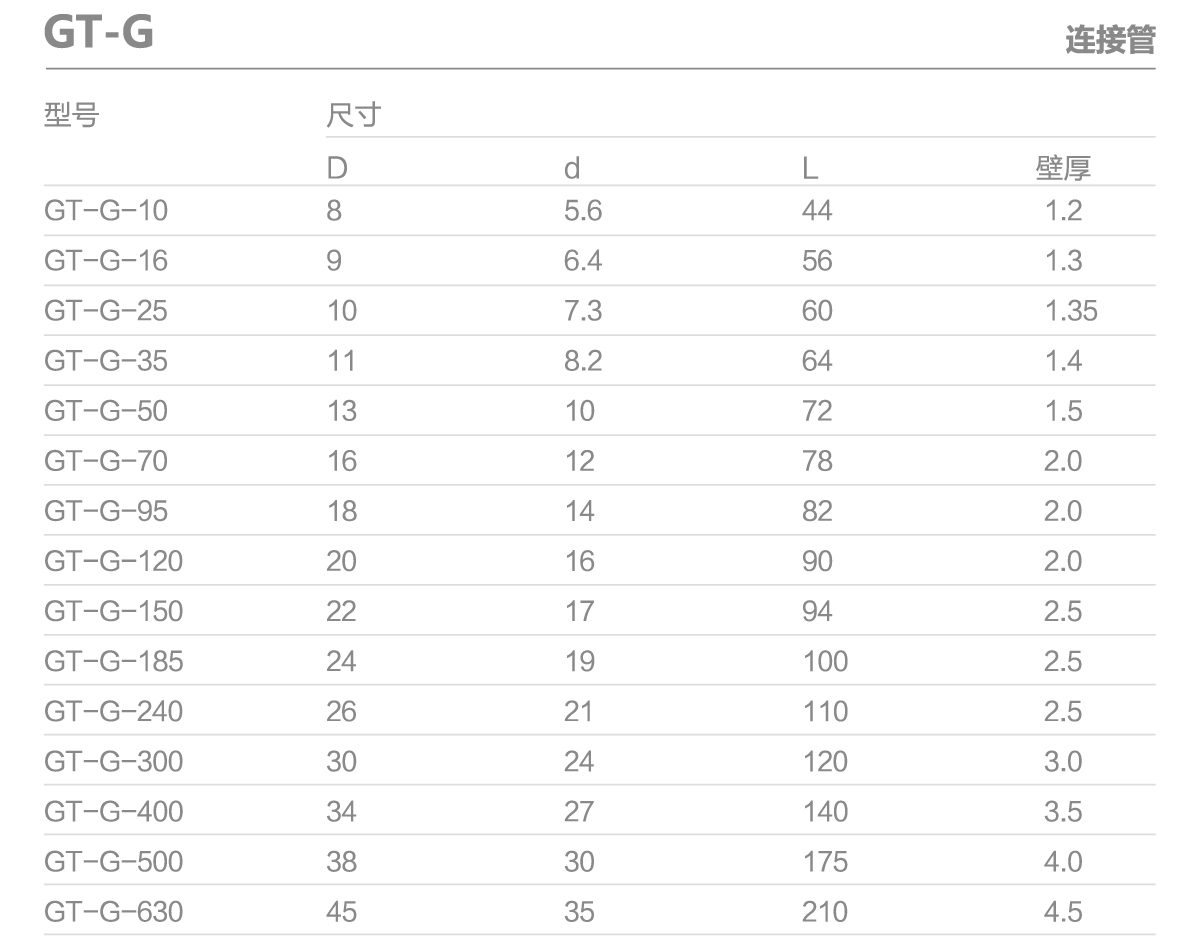Image resolution: width=1200 pixels, height=945 pixels.
Task: Click the 5.6 inner diameter value
Action: click(583, 210)
